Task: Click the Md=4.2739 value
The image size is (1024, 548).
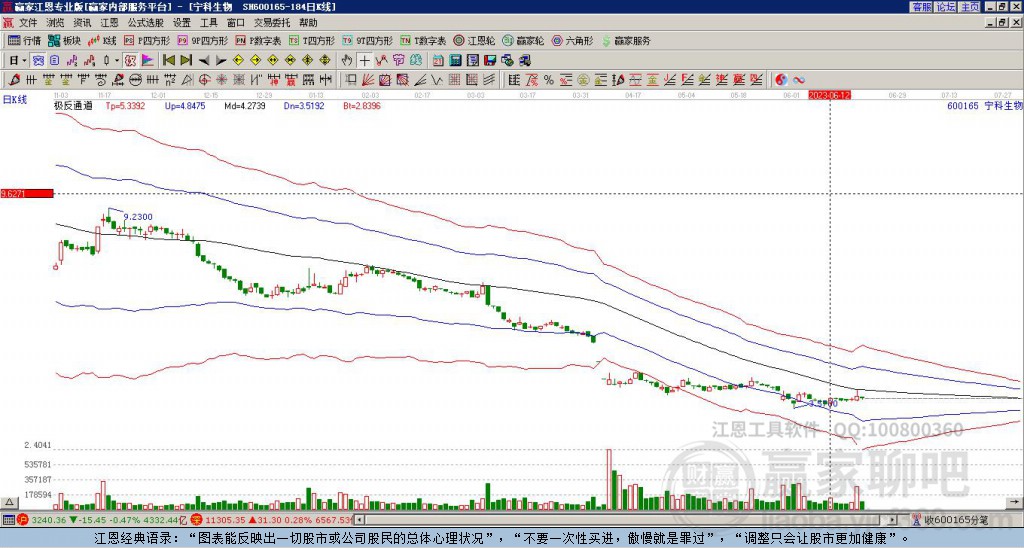Action: tap(244, 106)
